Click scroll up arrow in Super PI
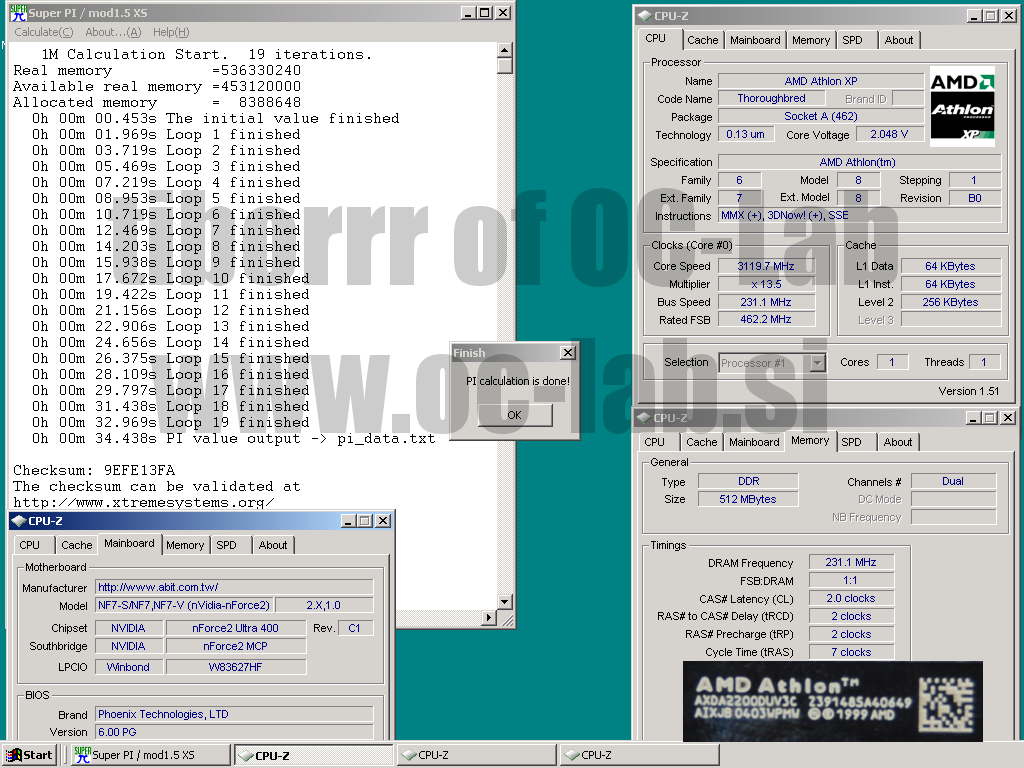1024x768 pixels. (505, 50)
